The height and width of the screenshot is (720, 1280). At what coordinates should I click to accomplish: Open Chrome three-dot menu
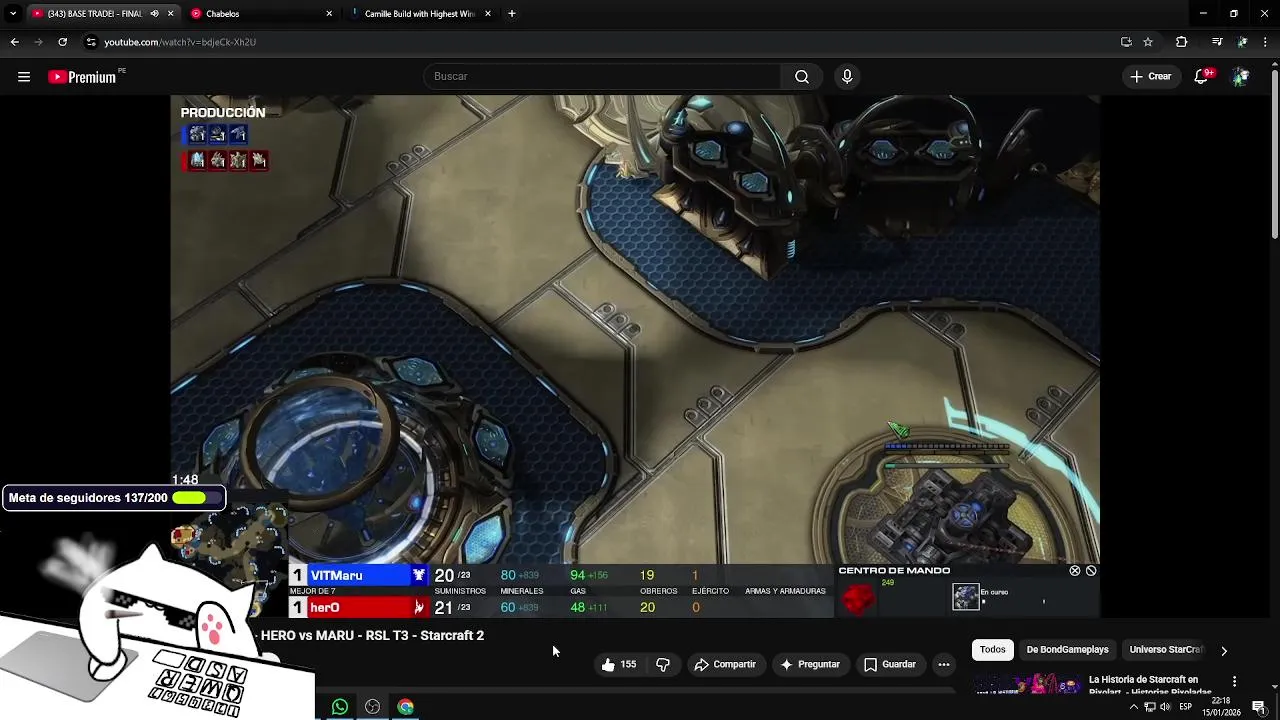coord(1266,42)
